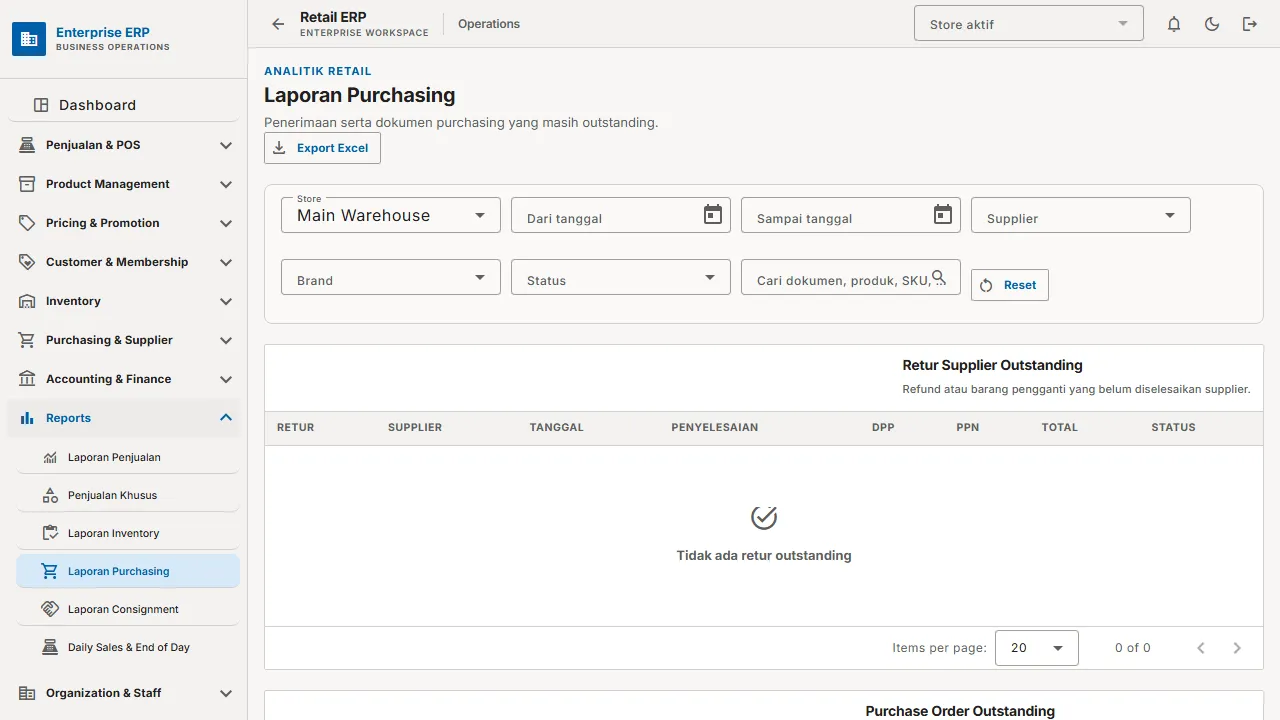1280x720 pixels.
Task: Click the Sampai tanggal date field
Action: tap(851, 215)
